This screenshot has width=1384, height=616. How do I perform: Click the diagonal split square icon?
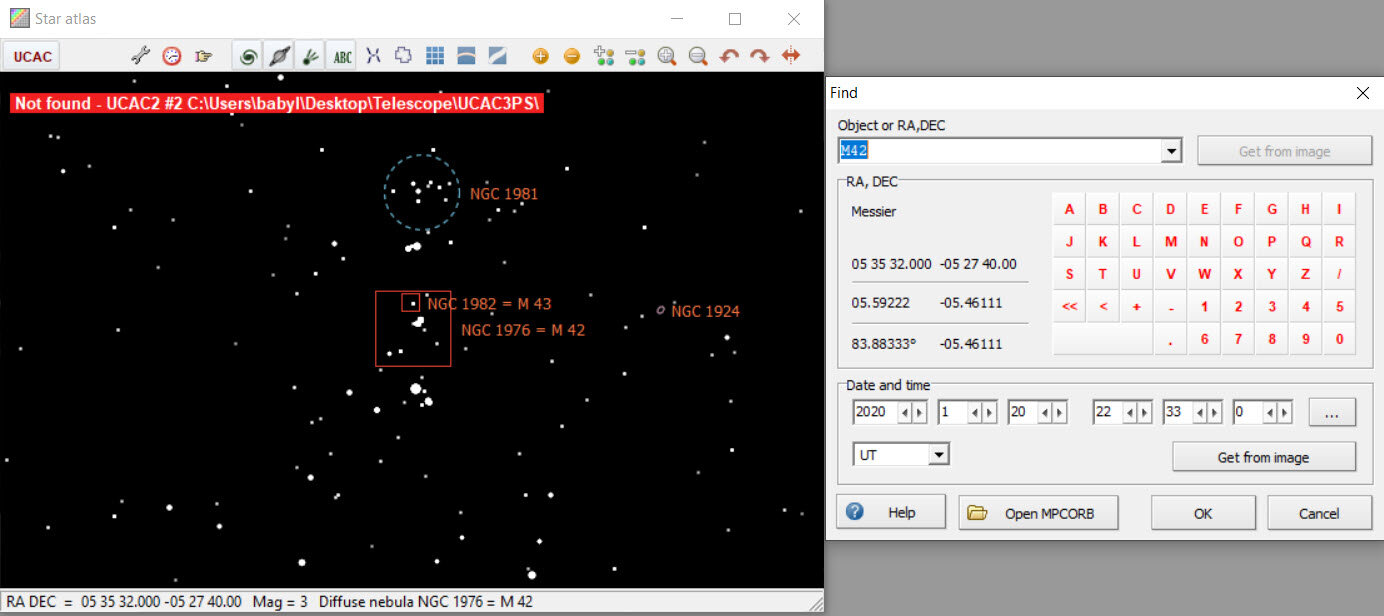click(x=497, y=56)
